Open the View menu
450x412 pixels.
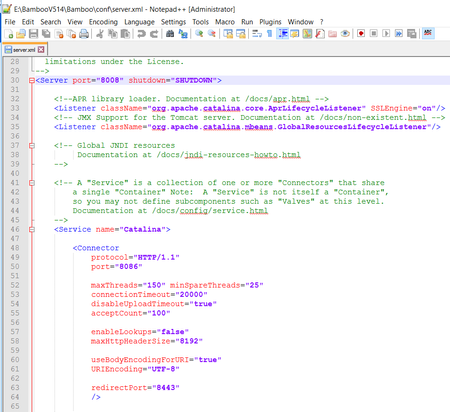(75, 22)
